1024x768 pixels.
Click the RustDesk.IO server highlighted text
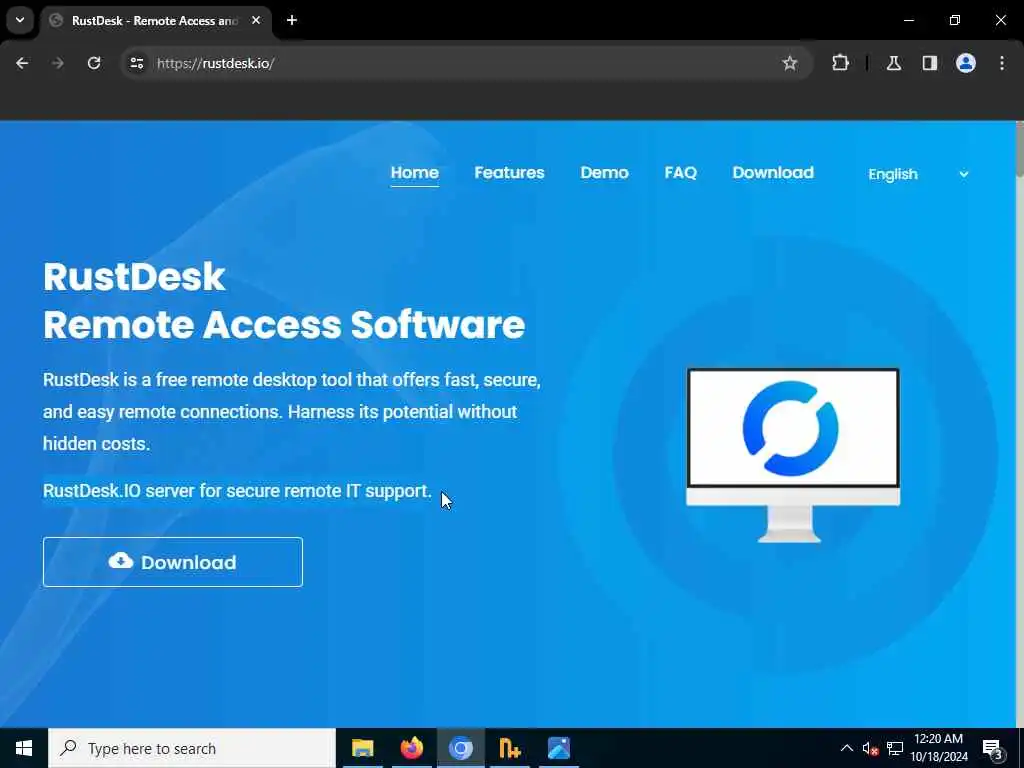click(x=237, y=491)
